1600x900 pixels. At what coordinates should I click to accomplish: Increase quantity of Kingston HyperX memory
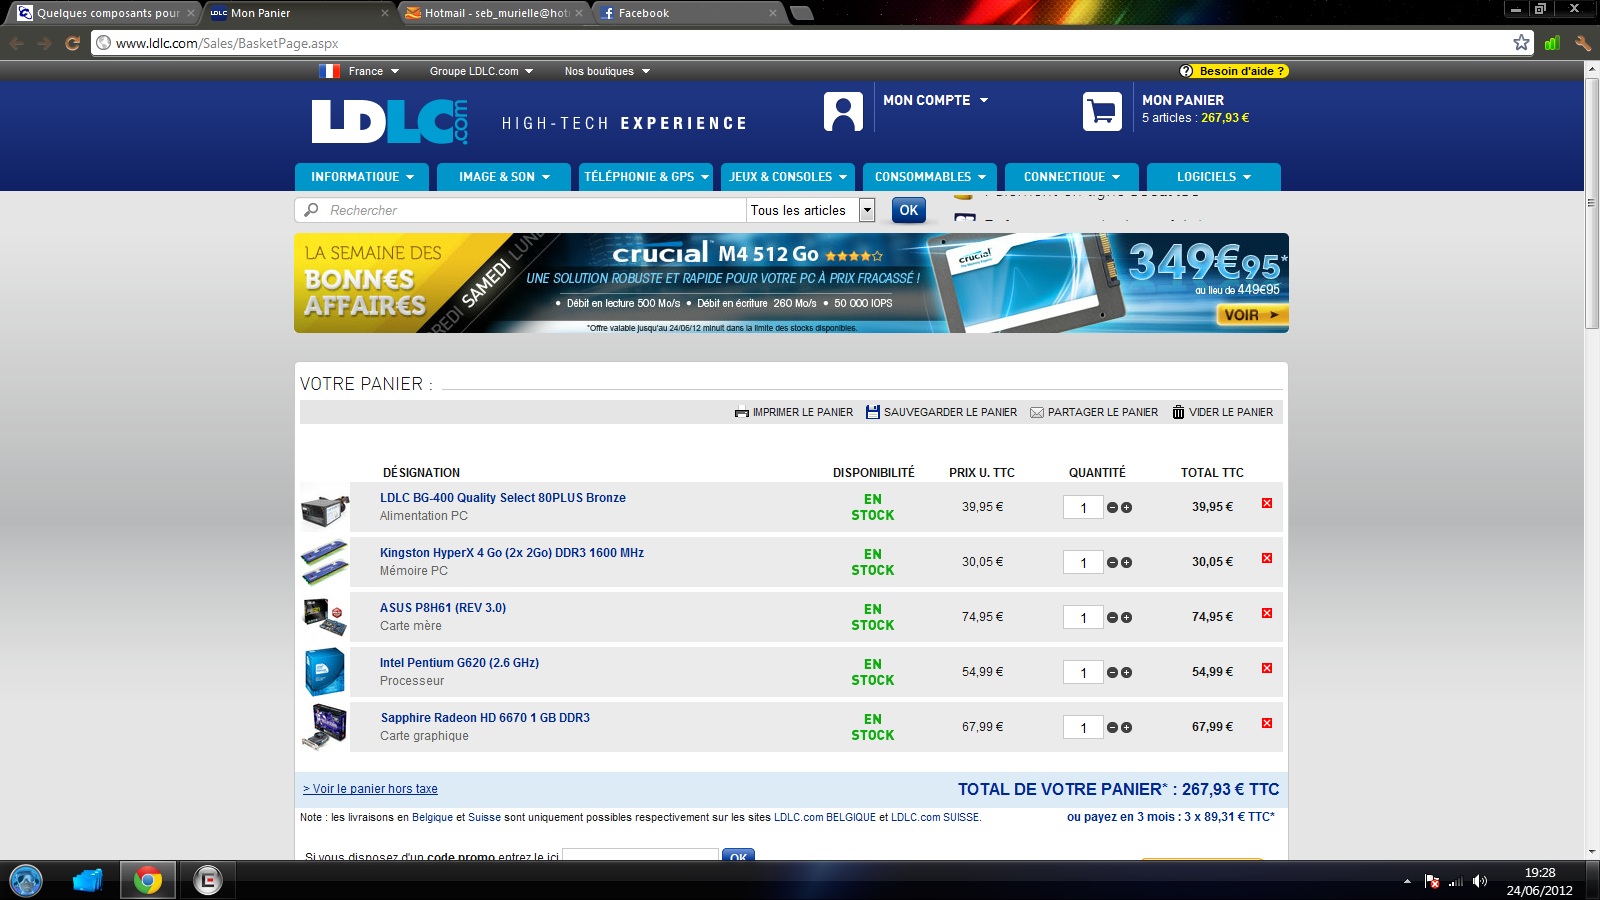(1127, 563)
